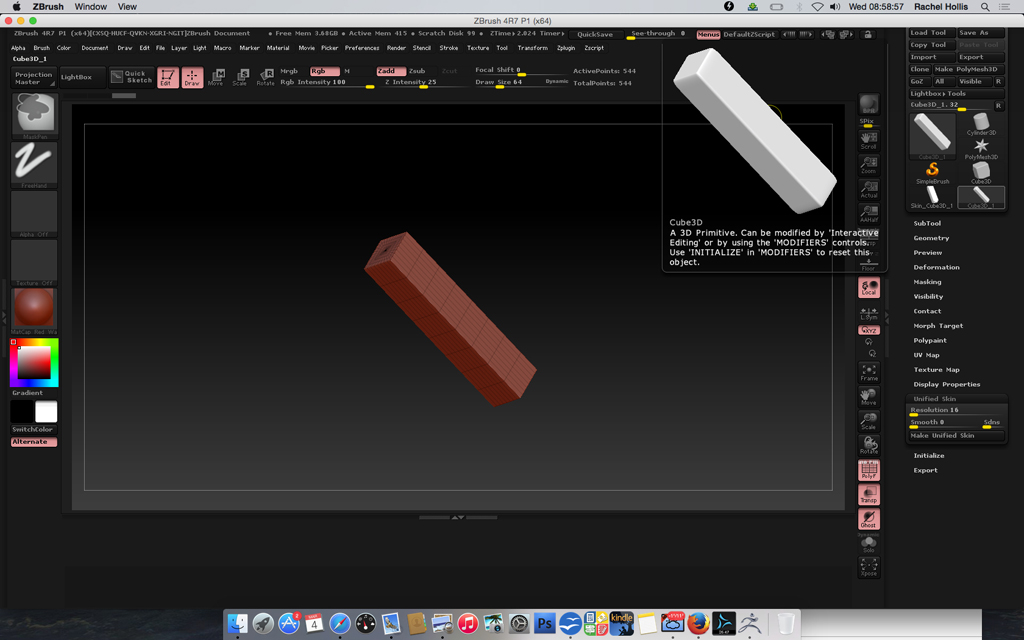Click Make PolyMesh3D button
The width and height of the screenshot is (1024, 640).
(968, 69)
